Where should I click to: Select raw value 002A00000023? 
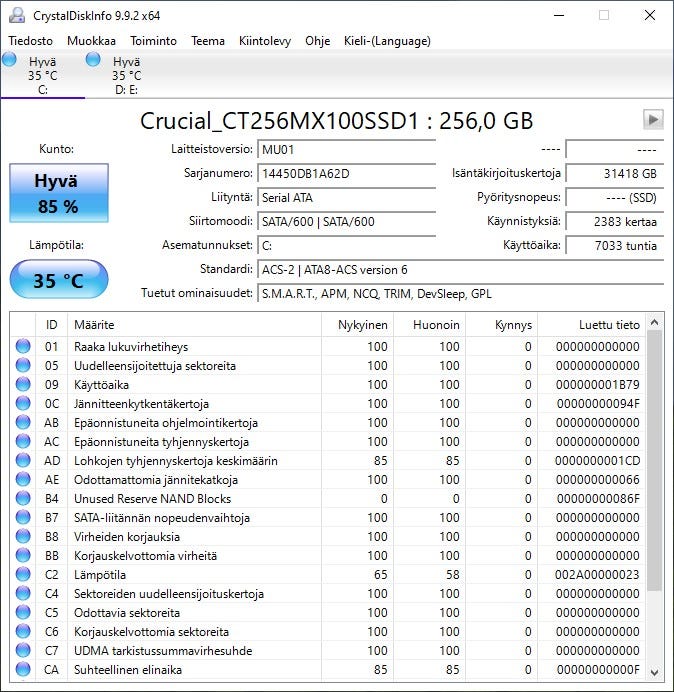click(x=597, y=575)
